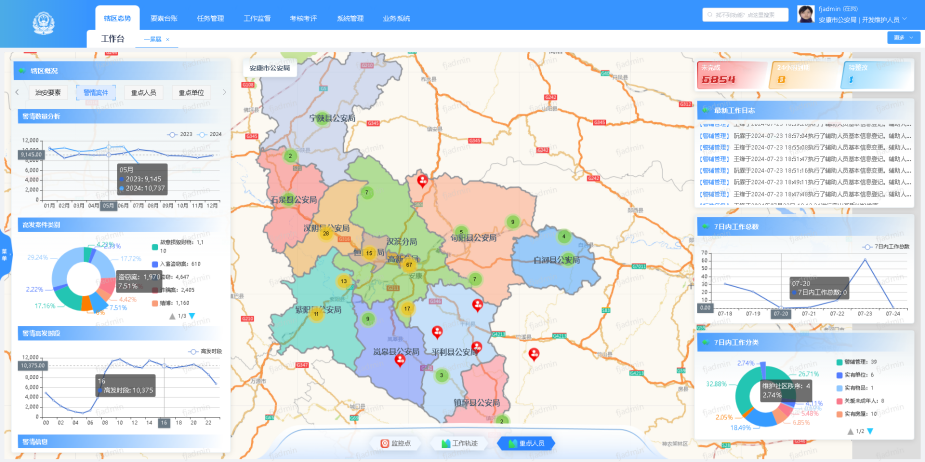The image size is (925, 462).
Task: Open the 任务管理 menu
Action: 210,19
